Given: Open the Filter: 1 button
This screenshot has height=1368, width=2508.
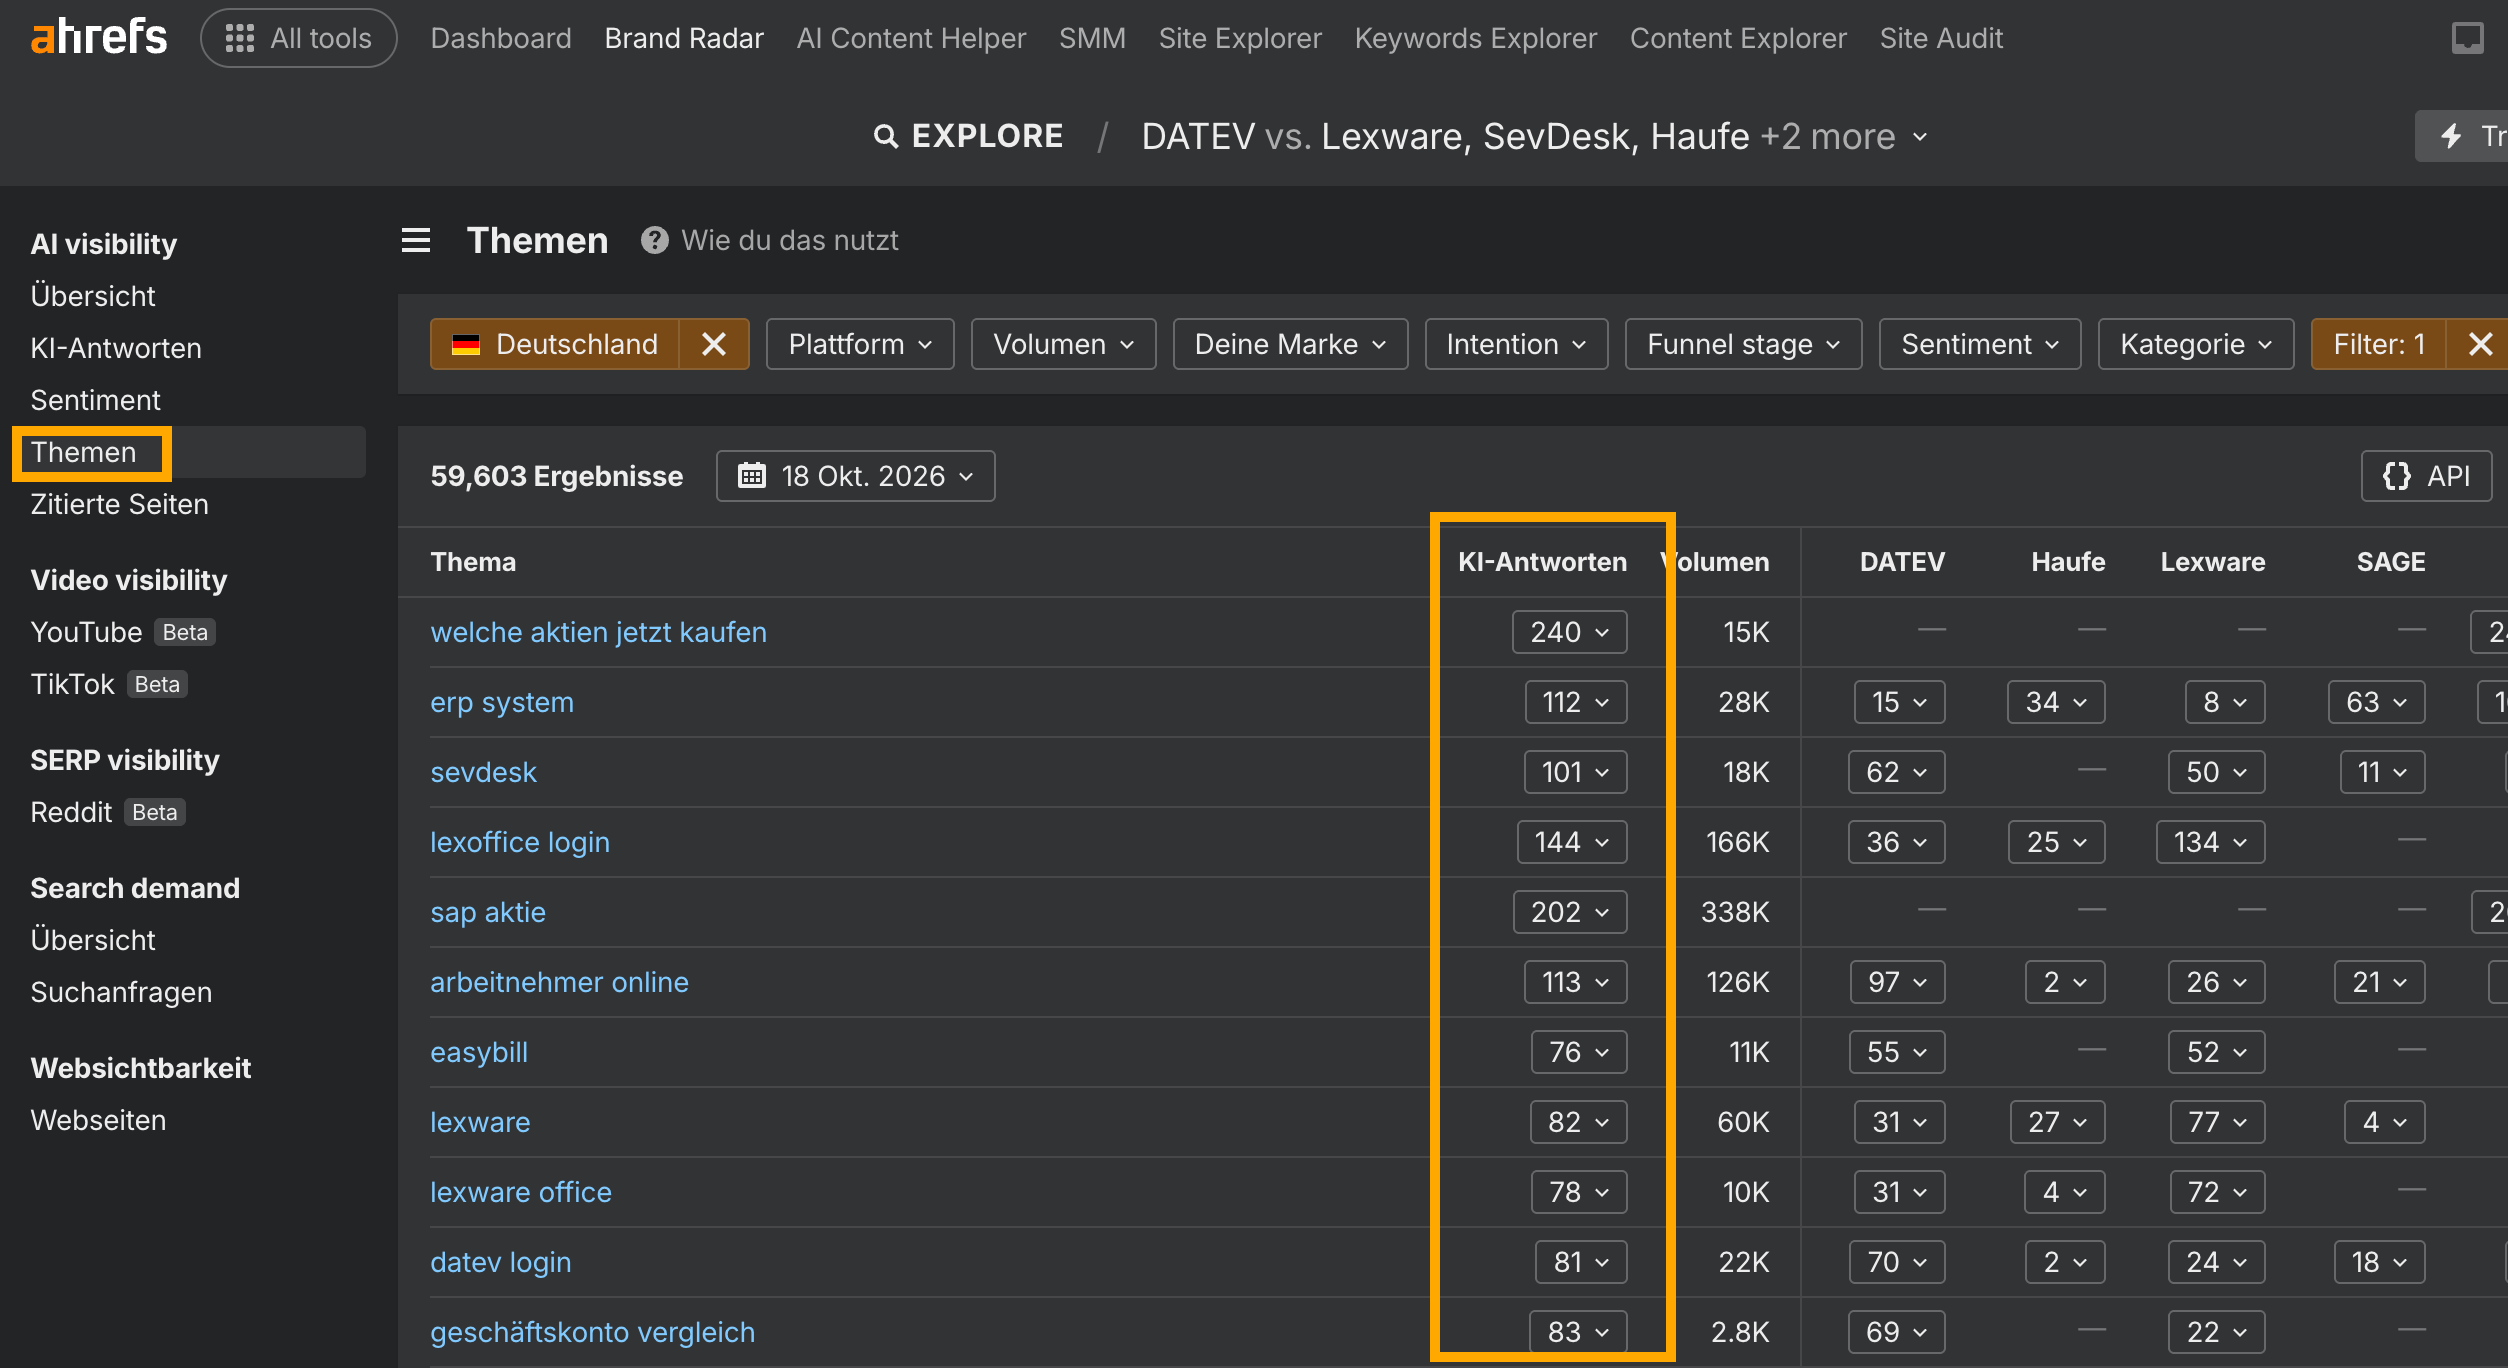Looking at the screenshot, I should tap(2379, 344).
